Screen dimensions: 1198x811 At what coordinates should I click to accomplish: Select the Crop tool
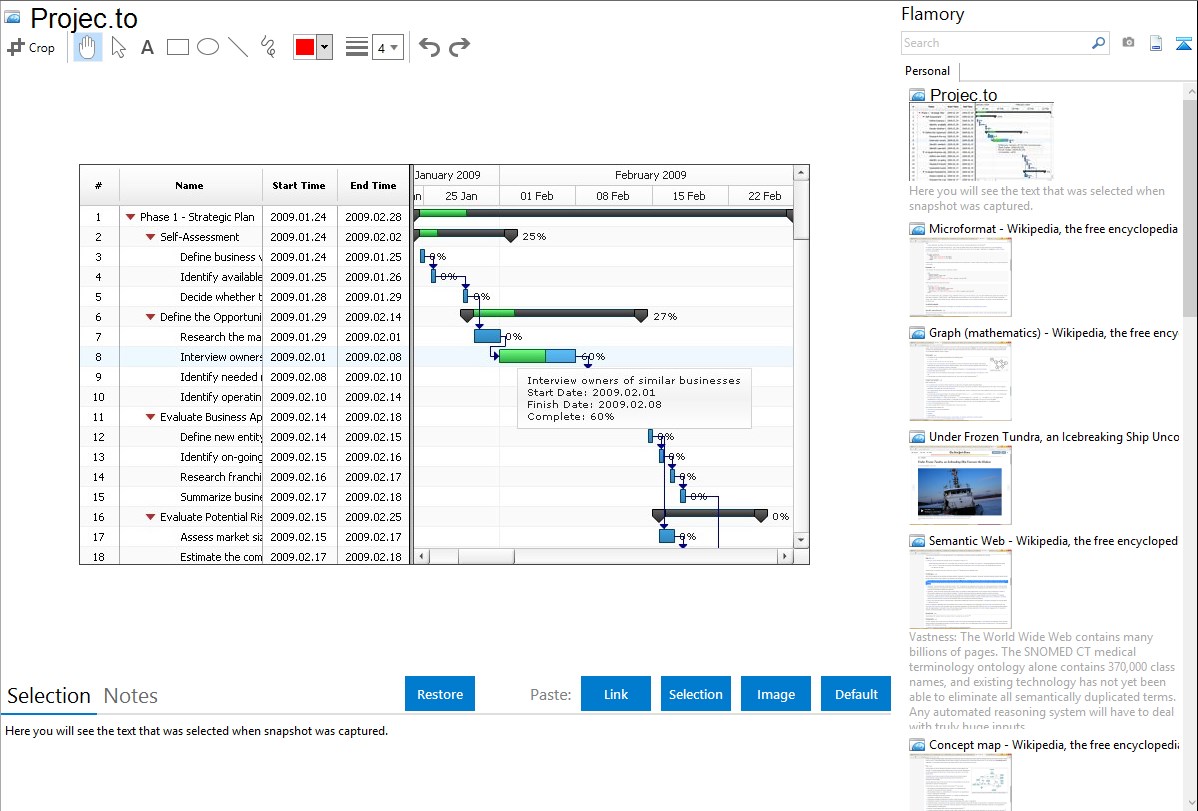click(x=31, y=47)
